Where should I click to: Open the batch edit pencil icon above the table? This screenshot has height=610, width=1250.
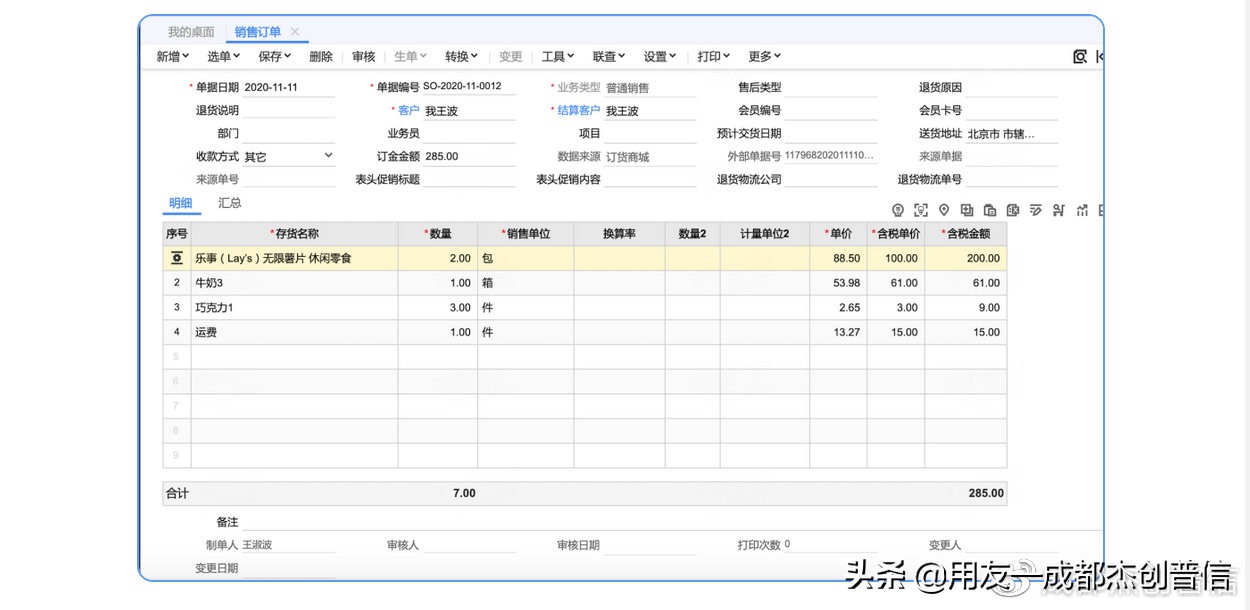click(1036, 210)
